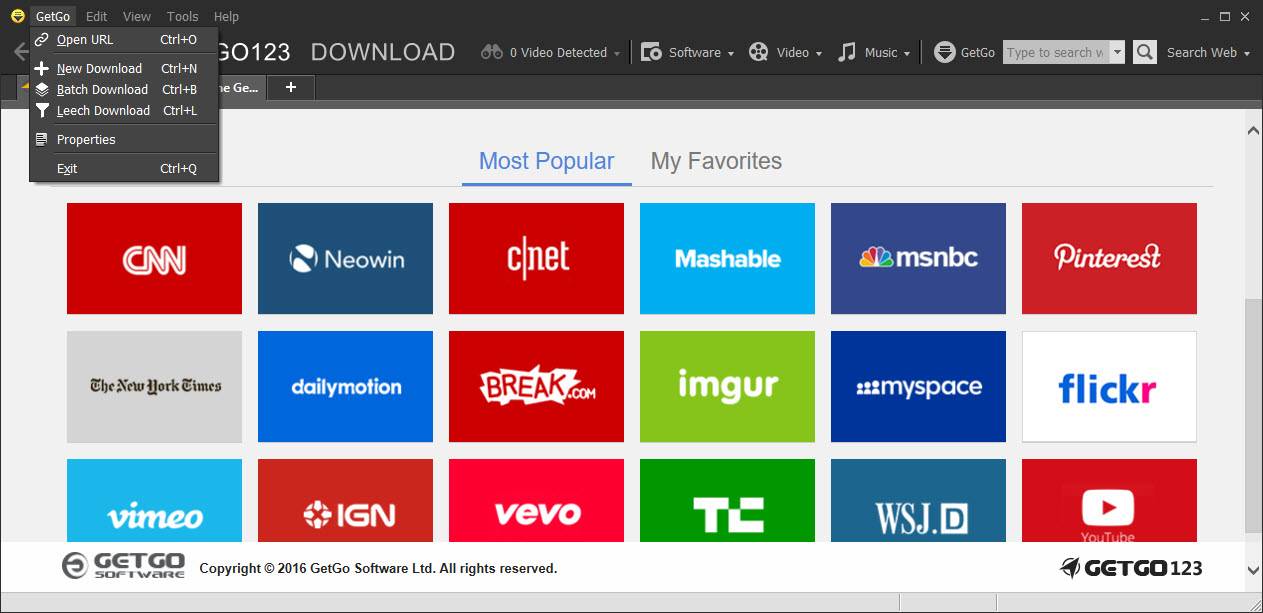Open the Pinterest site tile
This screenshot has height=613, width=1263.
tap(1108, 258)
